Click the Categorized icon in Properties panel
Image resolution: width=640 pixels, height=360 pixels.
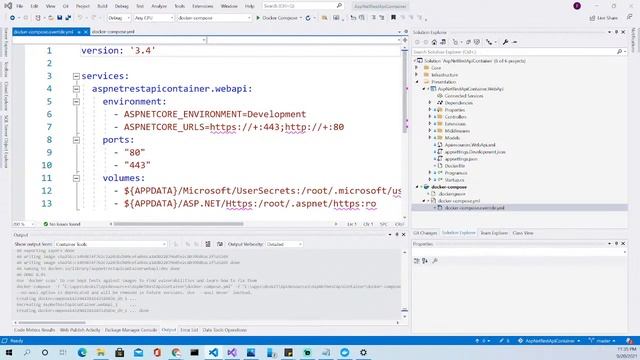417,261
